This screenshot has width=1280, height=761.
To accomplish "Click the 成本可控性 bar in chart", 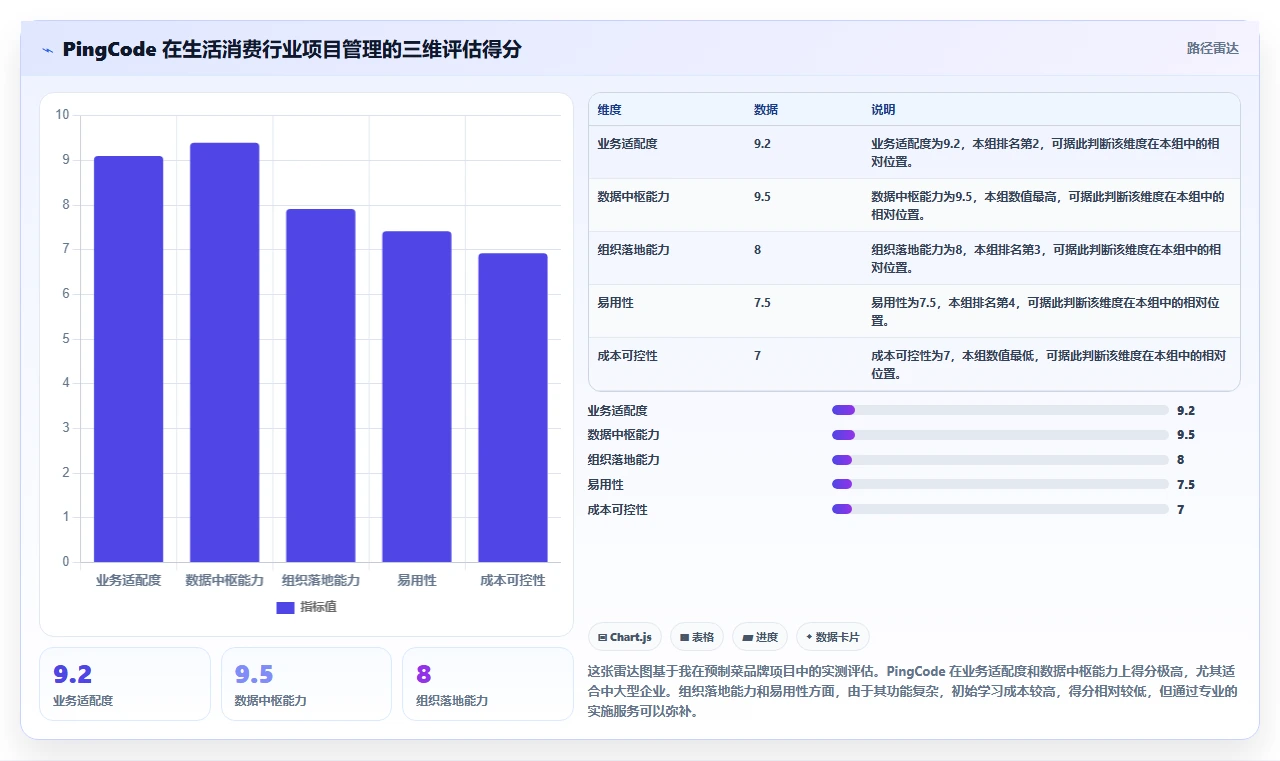I will click(x=512, y=408).
